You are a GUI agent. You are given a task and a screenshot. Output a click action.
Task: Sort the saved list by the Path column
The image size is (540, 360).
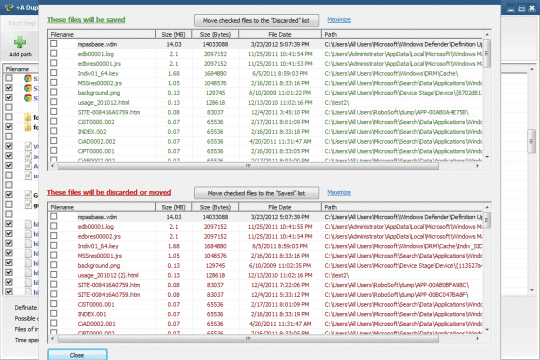point(402,34)
